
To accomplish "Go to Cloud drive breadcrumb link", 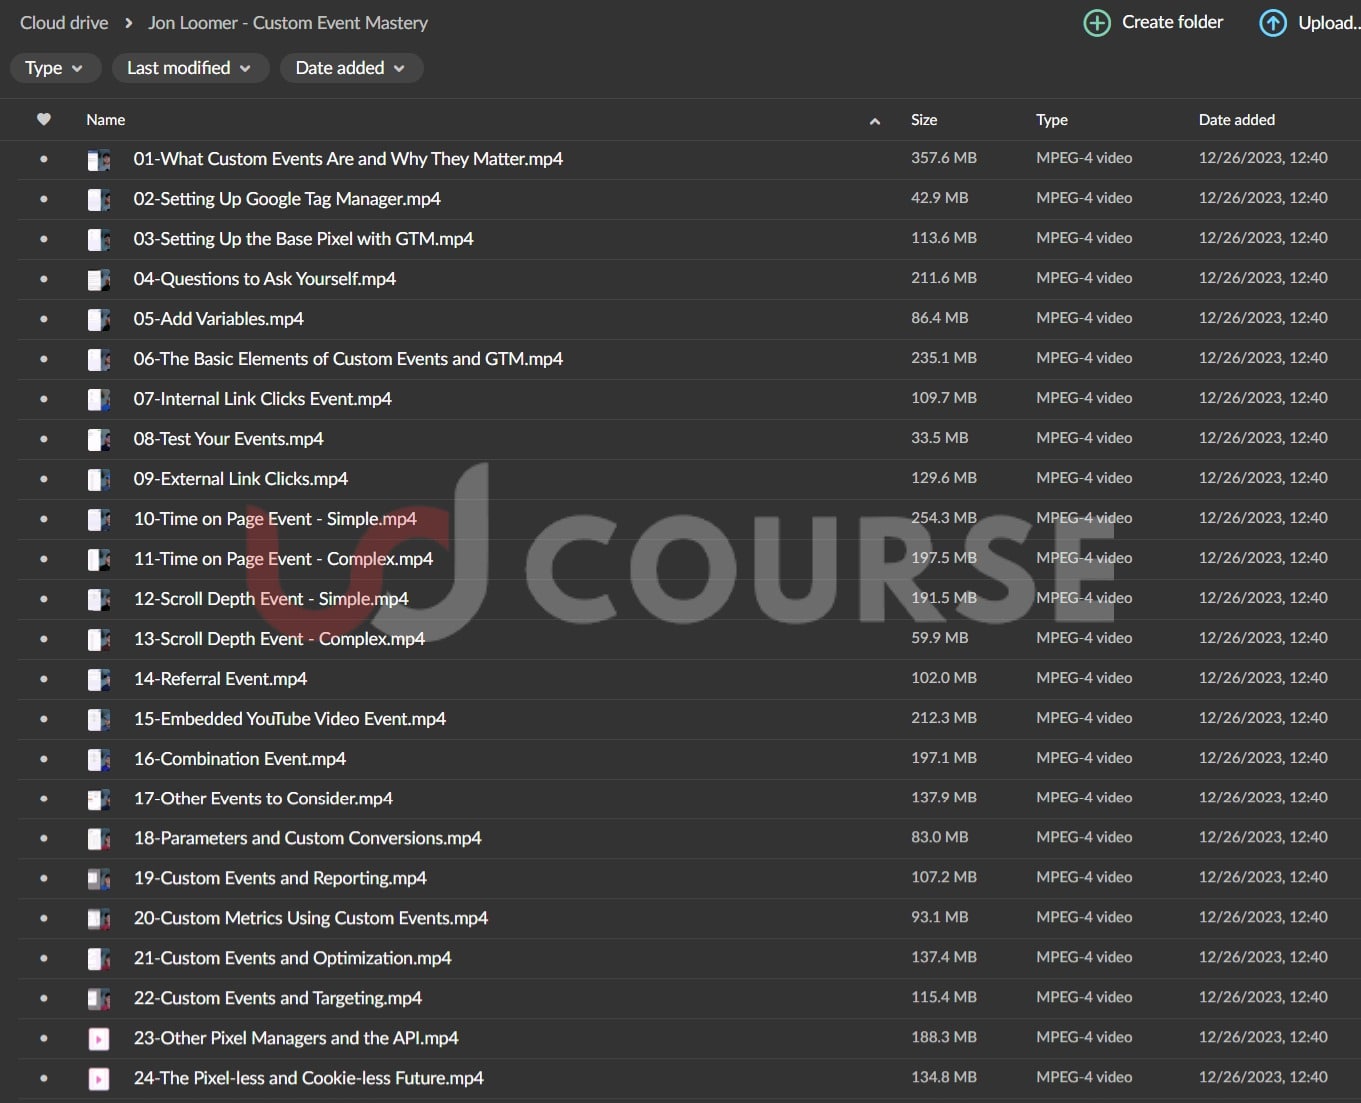I will click(64, 23).
